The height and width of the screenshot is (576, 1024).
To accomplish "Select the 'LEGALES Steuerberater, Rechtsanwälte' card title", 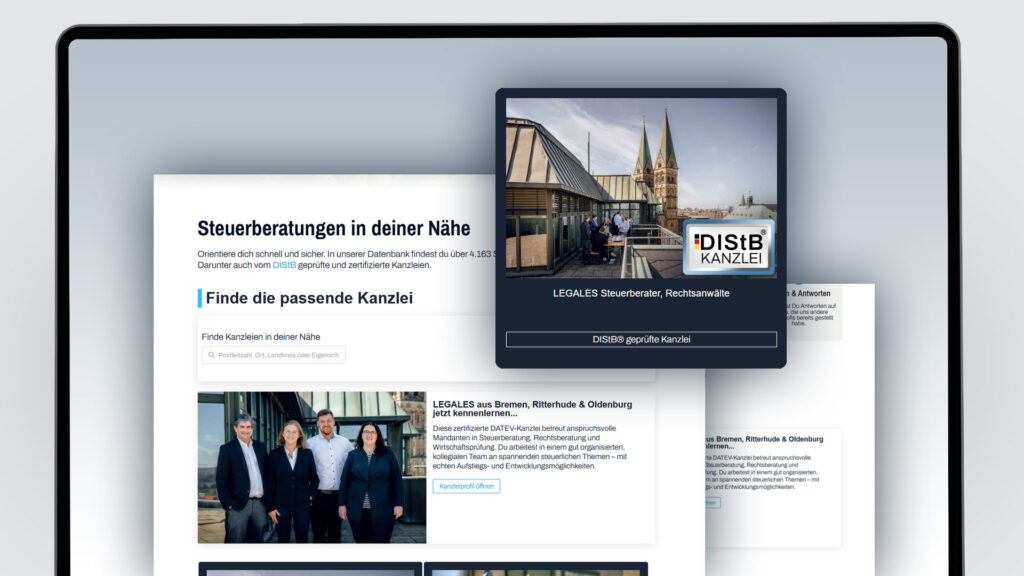I will (641, 293).
